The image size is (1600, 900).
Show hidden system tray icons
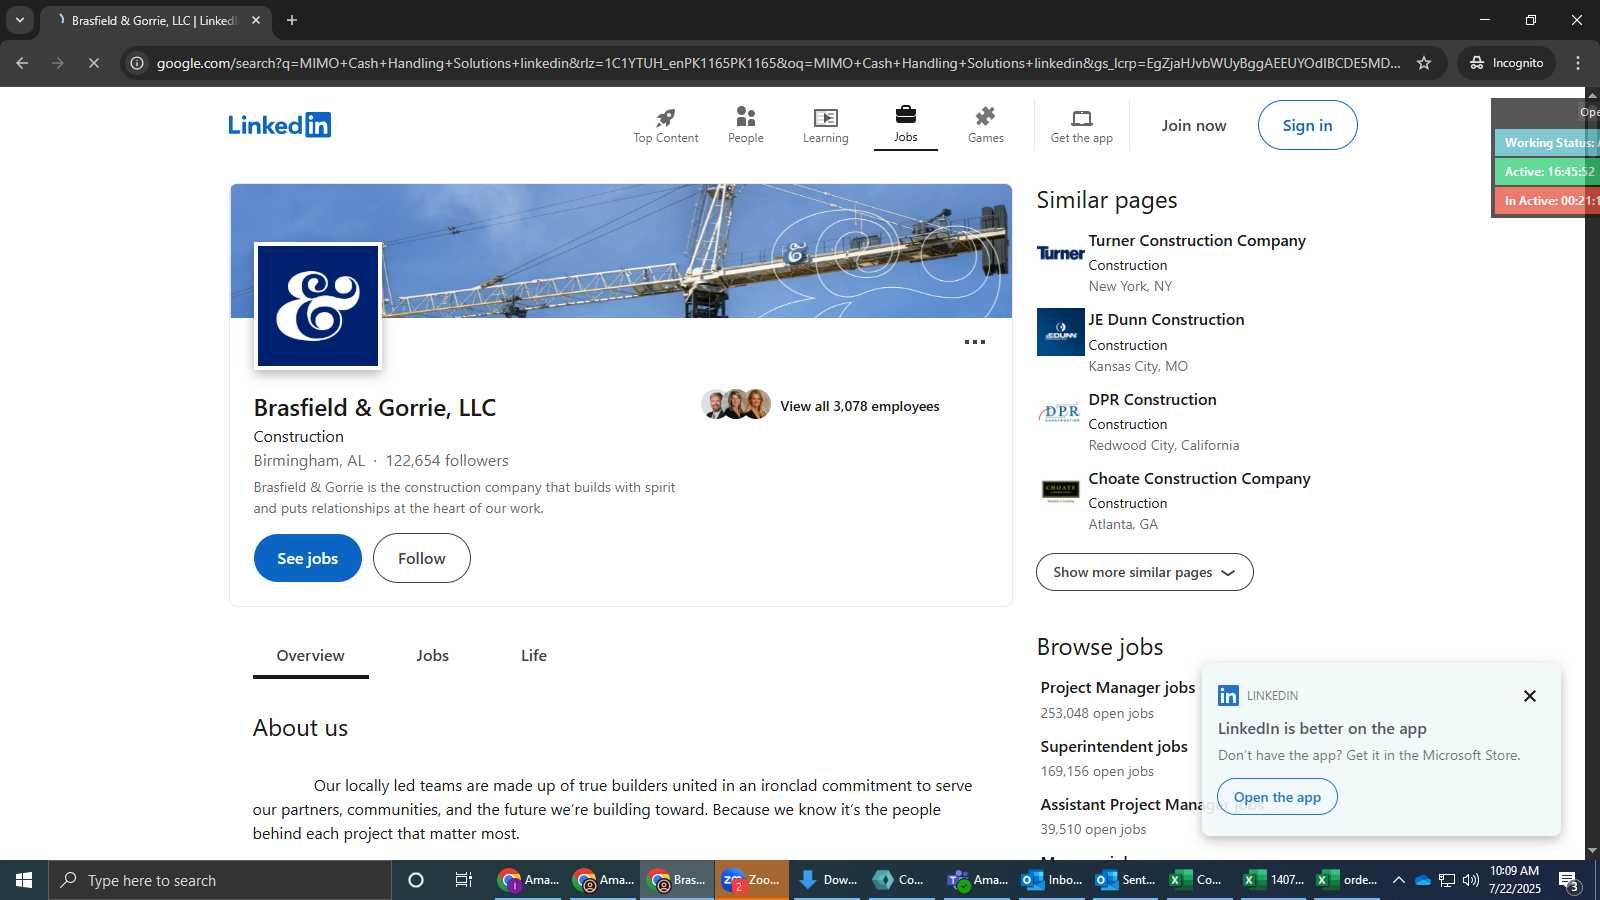[1398, 880]
